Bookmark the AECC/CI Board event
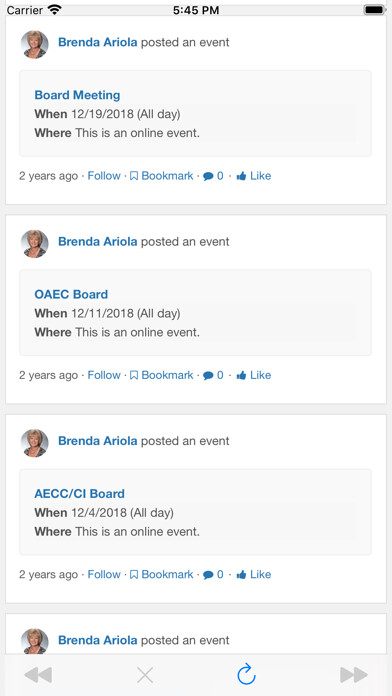The height and width of the screenshot is (696, 392). coord(162,574)
